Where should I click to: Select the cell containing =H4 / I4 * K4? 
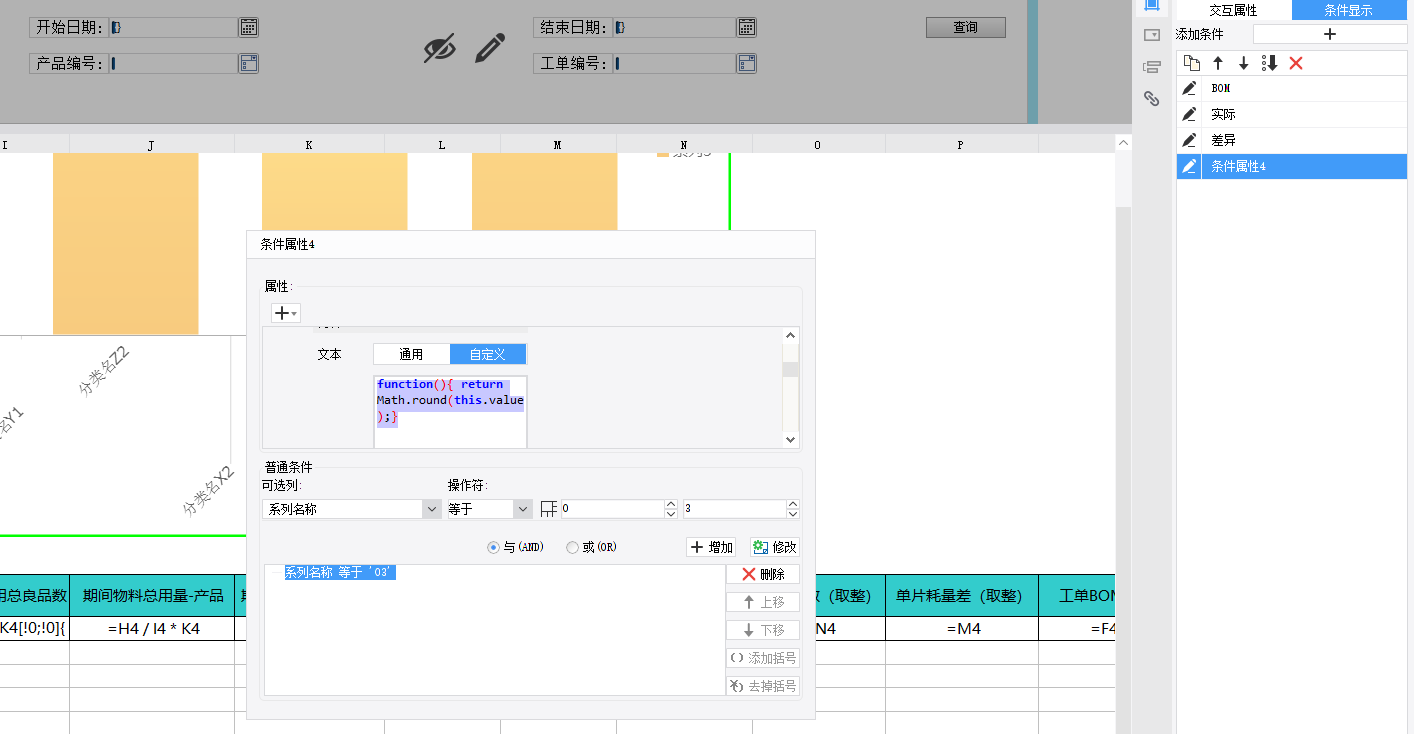coord(152,628)
